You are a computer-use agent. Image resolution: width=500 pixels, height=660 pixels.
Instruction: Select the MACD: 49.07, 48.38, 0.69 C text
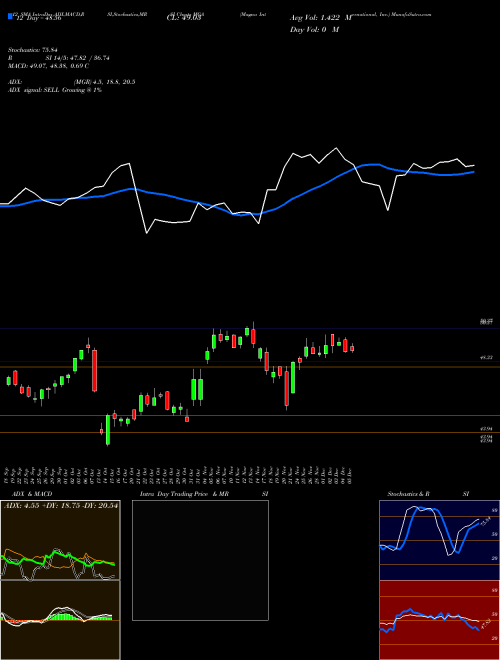[48, 66]
